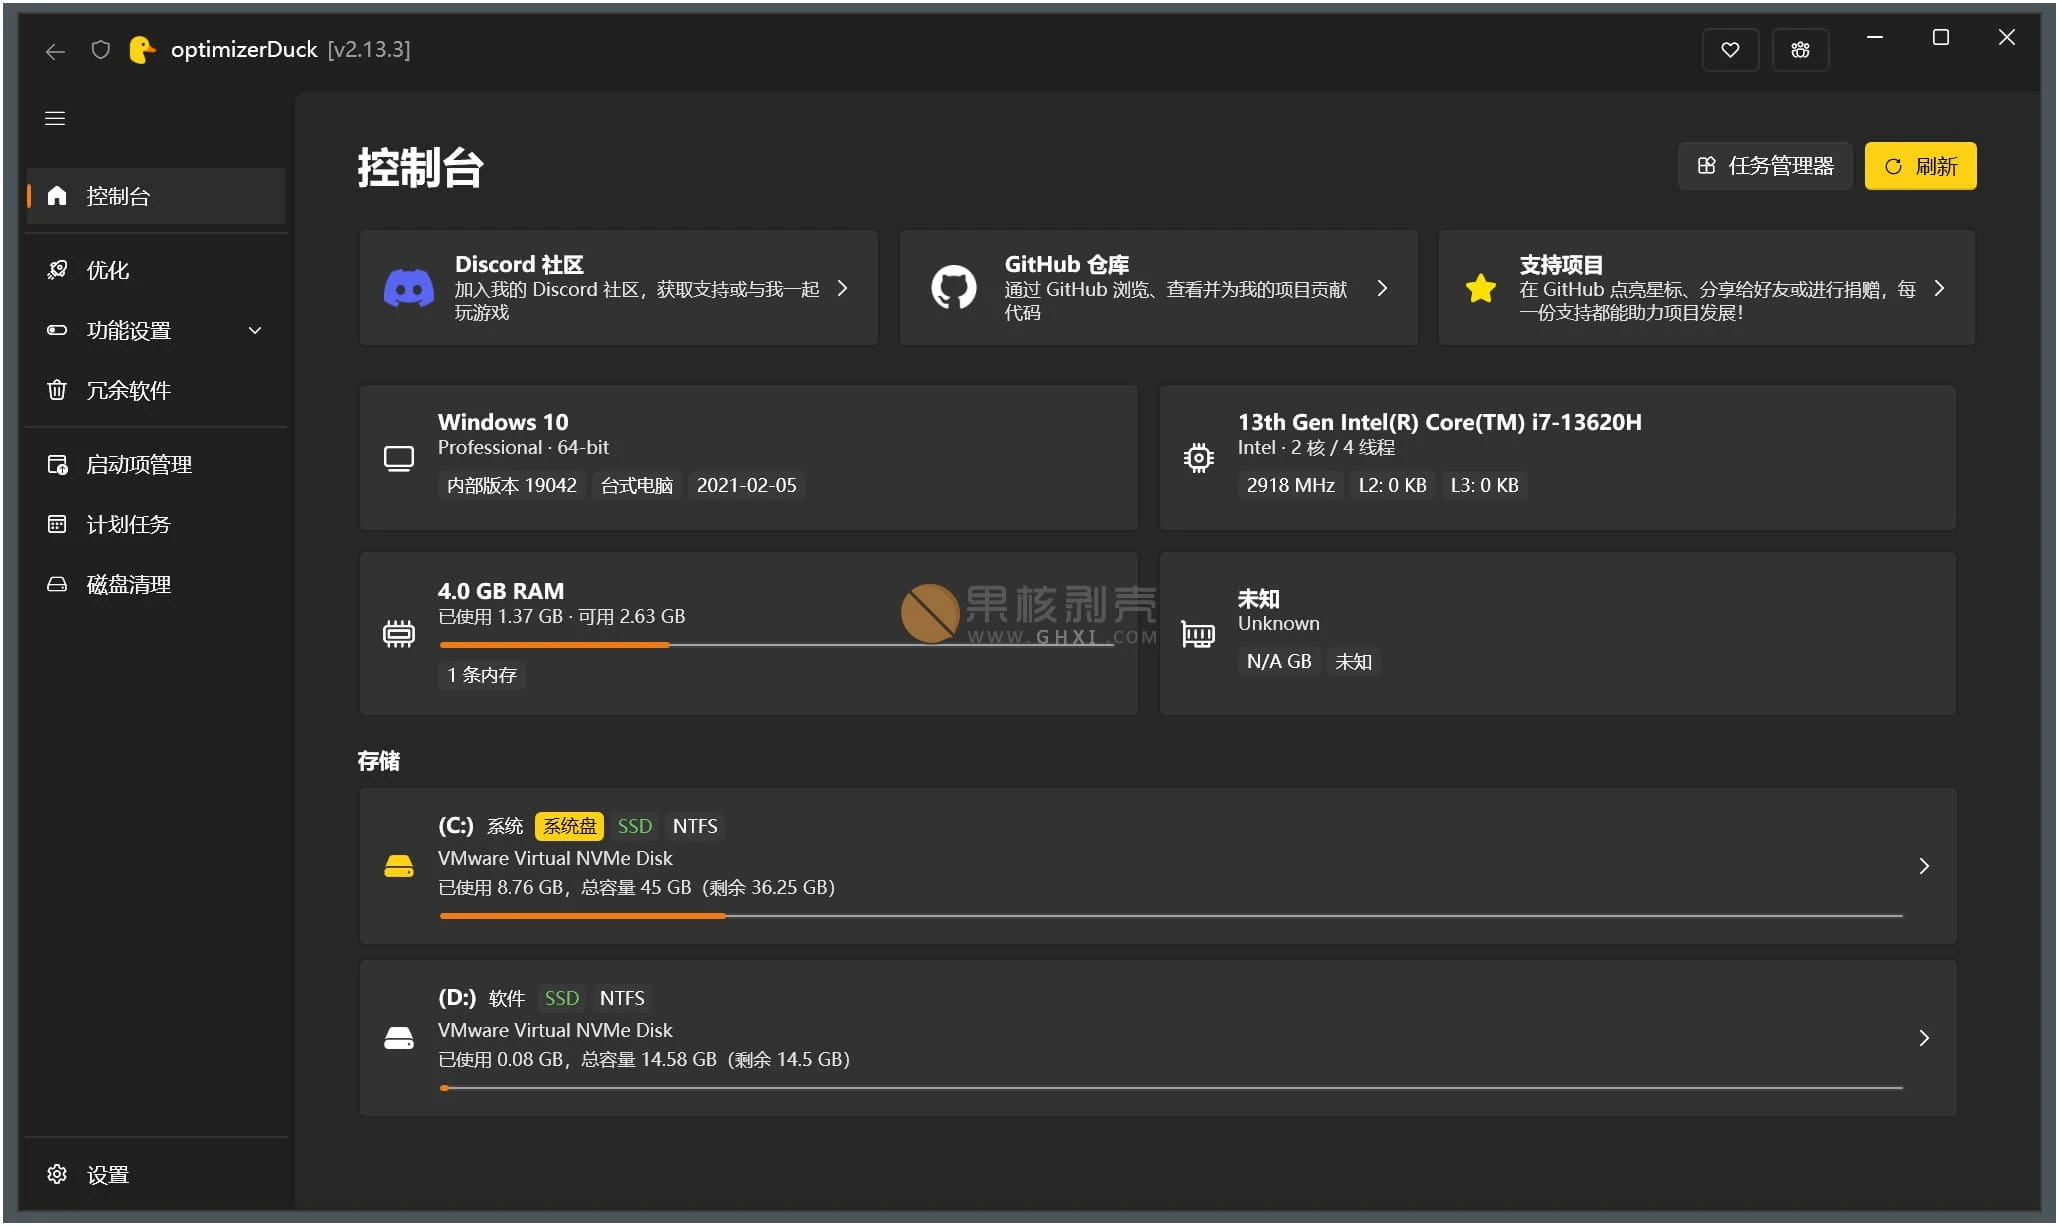Open 磁盘清理 page
This screenshot has height=1226, width=2059.
[156, 585]
